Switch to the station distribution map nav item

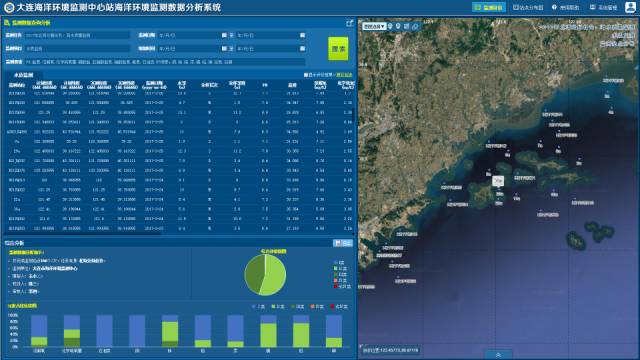point(528,7)
